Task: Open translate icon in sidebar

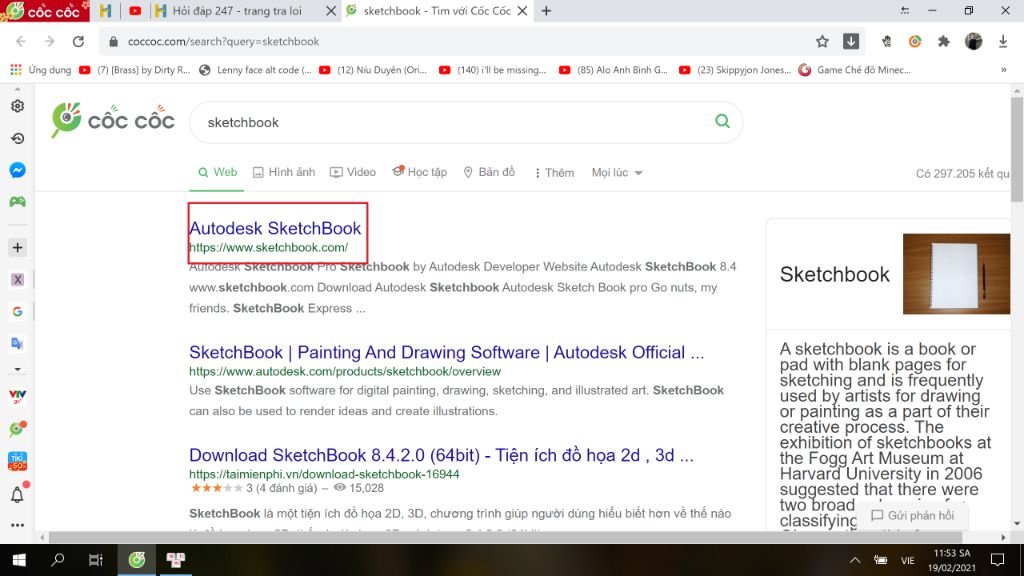Action: pos(18,344)
